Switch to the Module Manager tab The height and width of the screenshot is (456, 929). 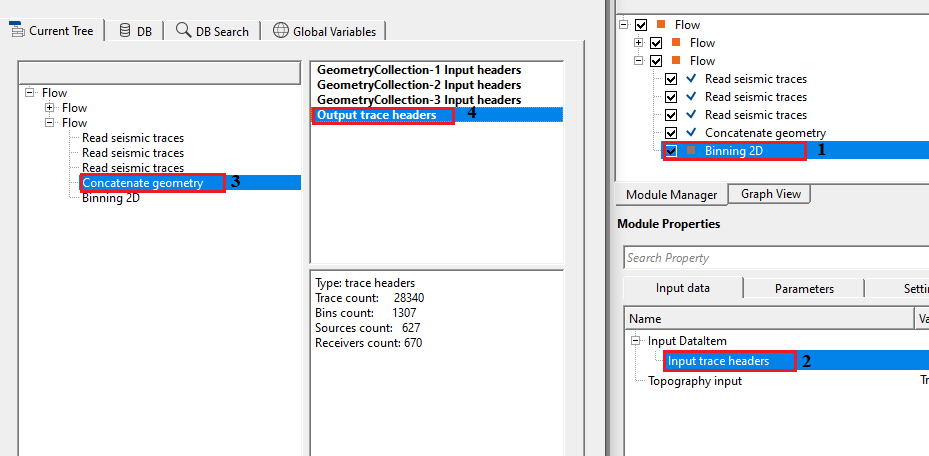[671, 195]
